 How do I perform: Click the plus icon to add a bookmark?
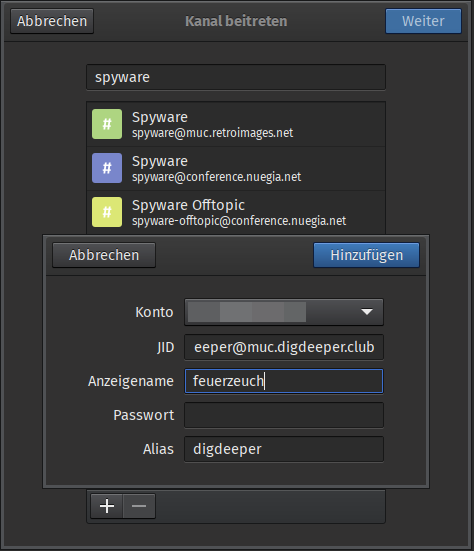pyautogui.click(x=107, y=506)
